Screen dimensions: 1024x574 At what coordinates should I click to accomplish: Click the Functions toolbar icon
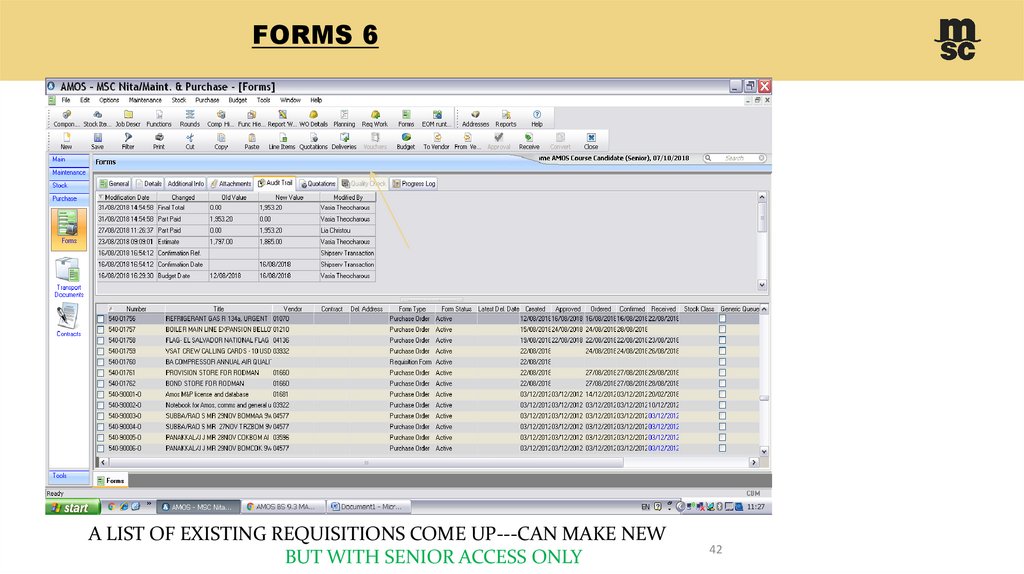click(159, 118)
